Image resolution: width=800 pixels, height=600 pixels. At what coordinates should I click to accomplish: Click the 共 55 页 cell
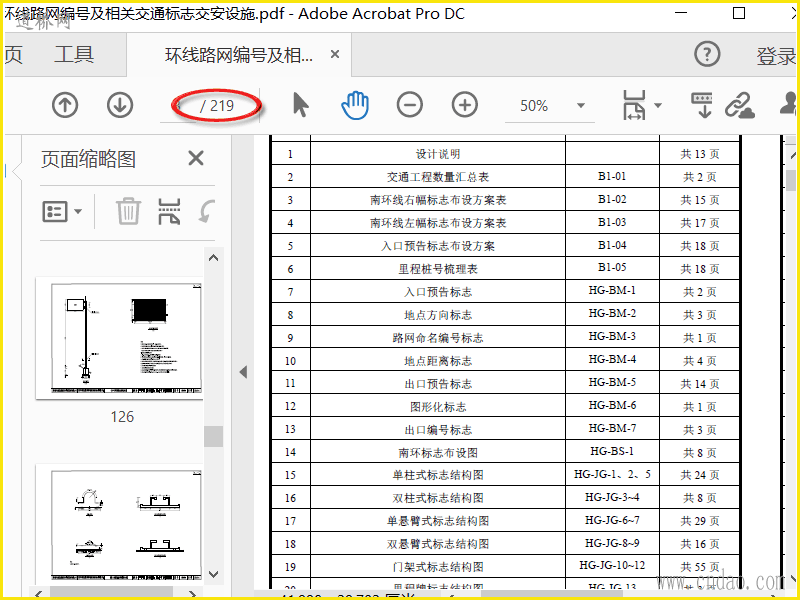[699, 567]
